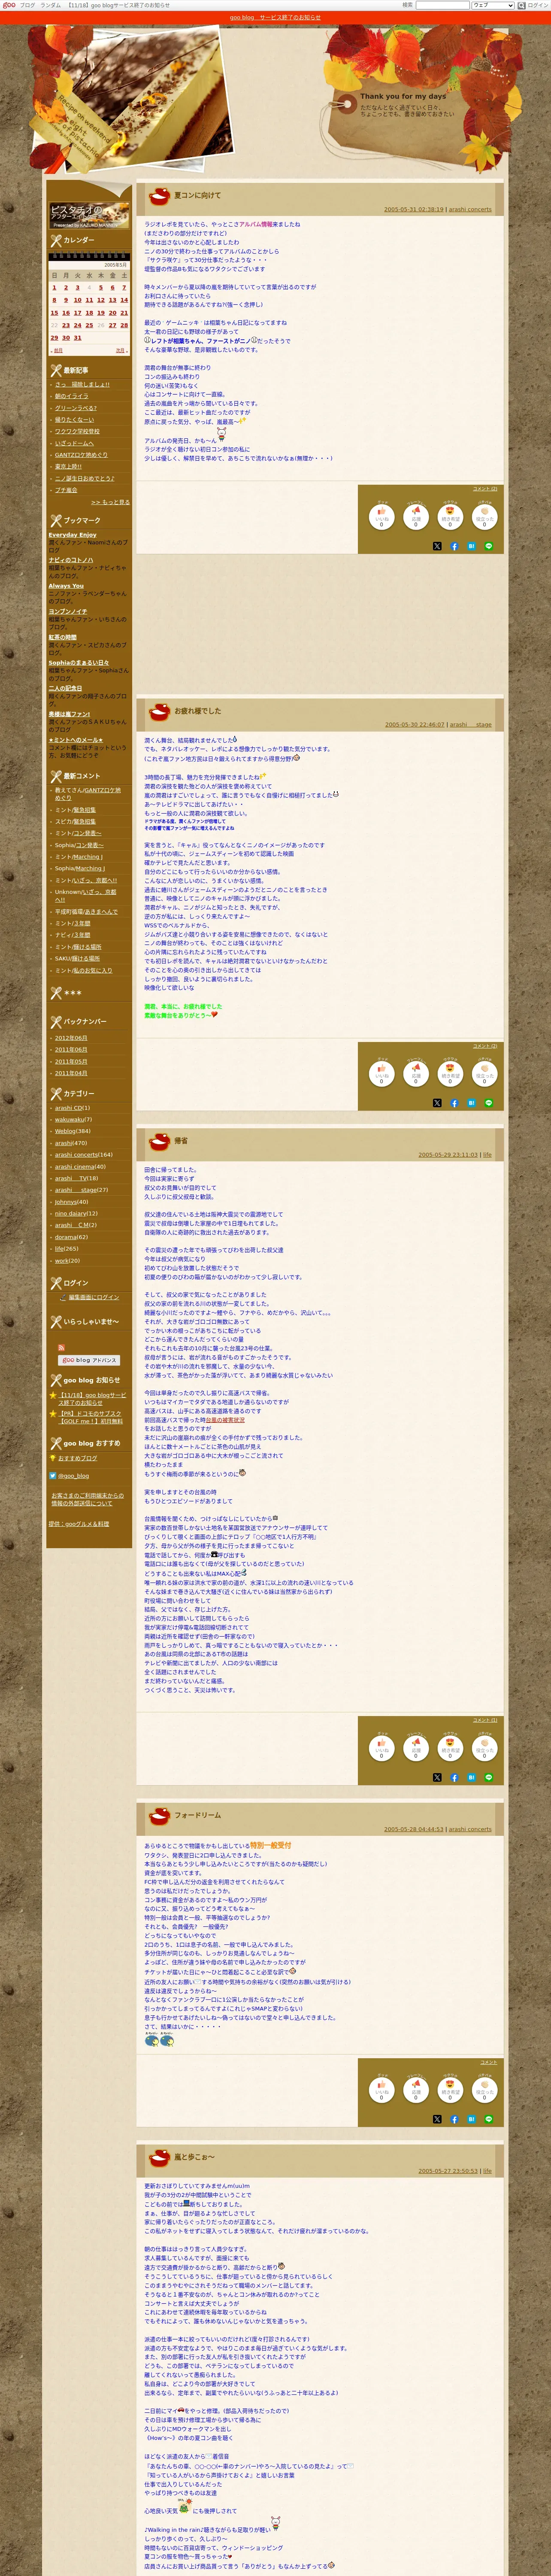
Task: Click the いいね reaction on 夏コンに向けて post
Action: coord(381,516)
